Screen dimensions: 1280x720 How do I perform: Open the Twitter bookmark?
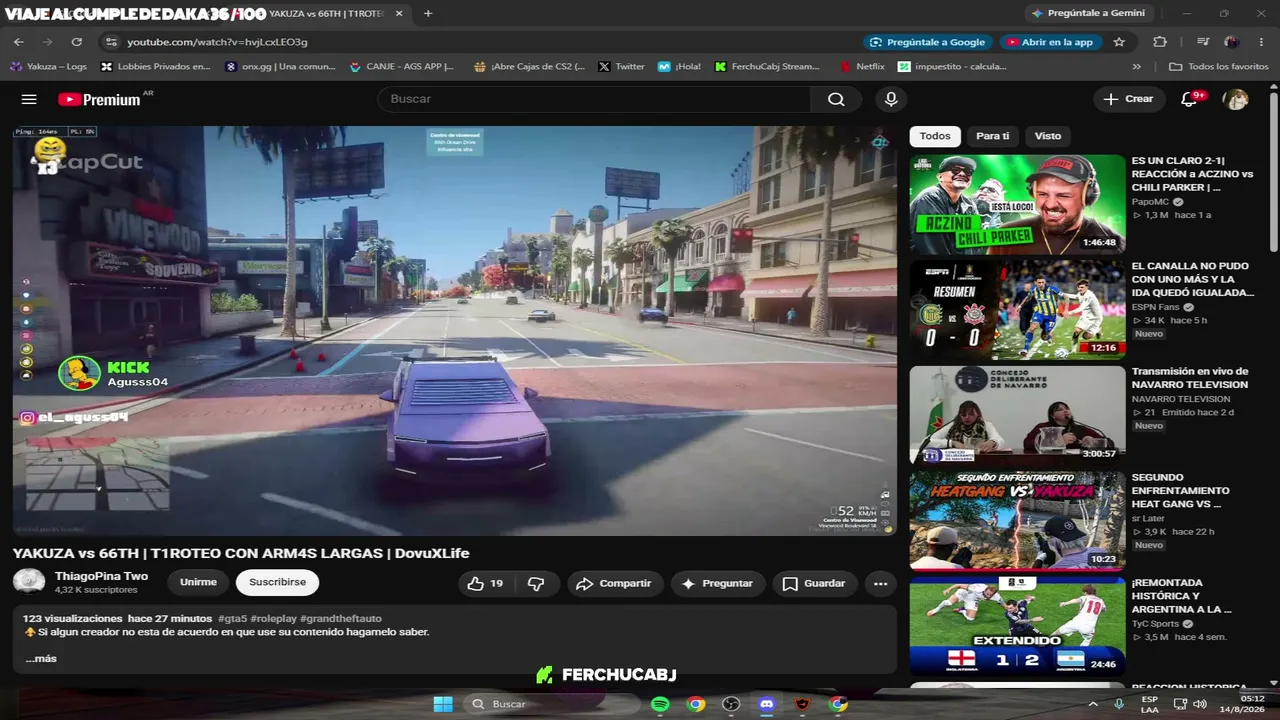point(622,67)
